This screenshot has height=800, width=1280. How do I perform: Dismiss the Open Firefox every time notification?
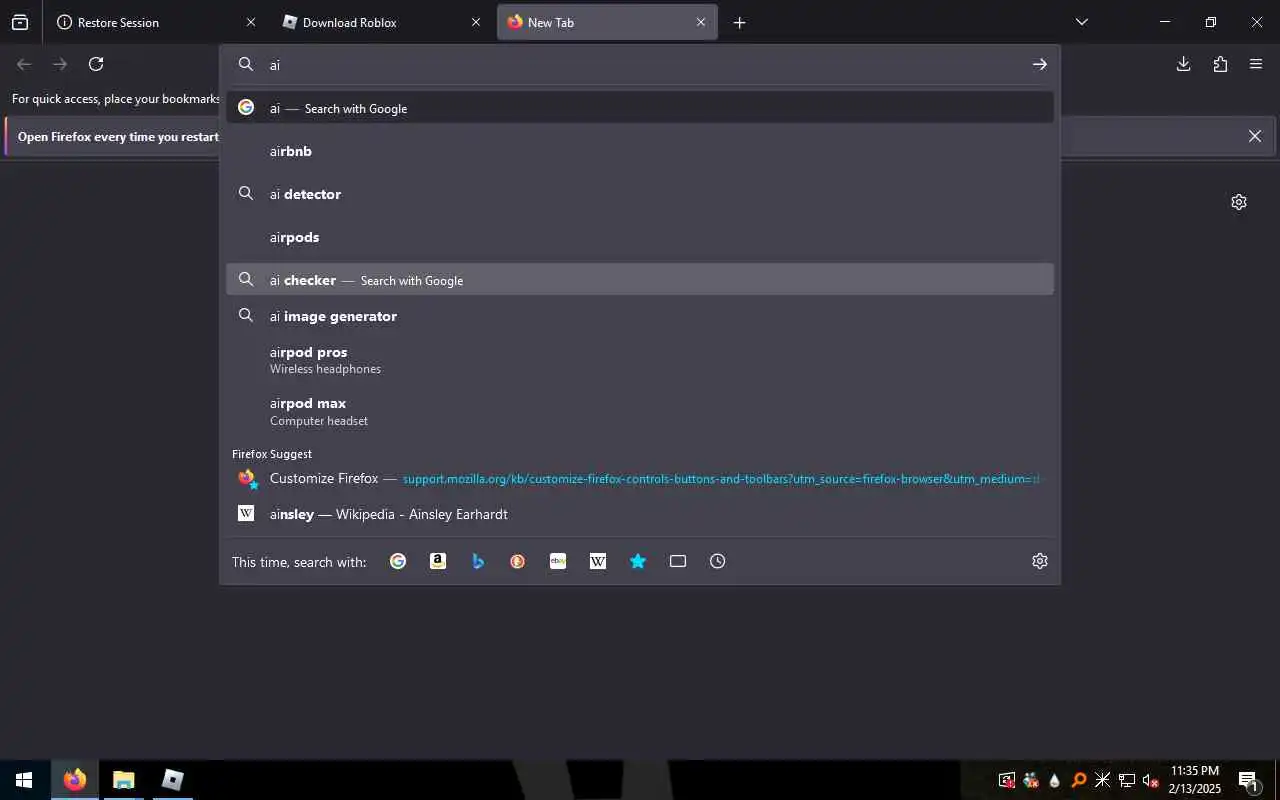(x=1255, y=136)
